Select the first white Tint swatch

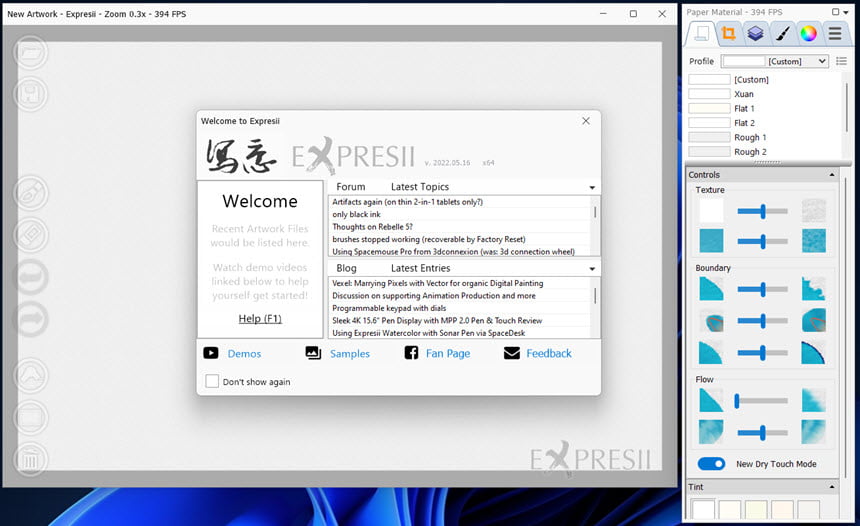704,509
